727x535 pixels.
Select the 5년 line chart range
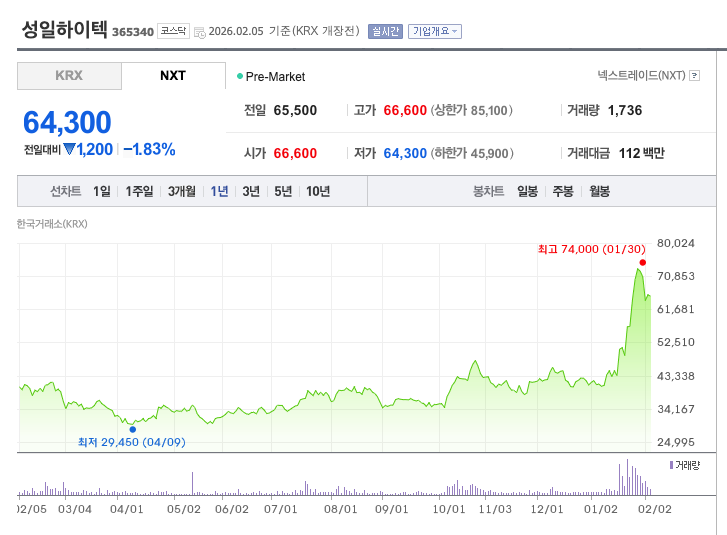click(x=283, y=191)
